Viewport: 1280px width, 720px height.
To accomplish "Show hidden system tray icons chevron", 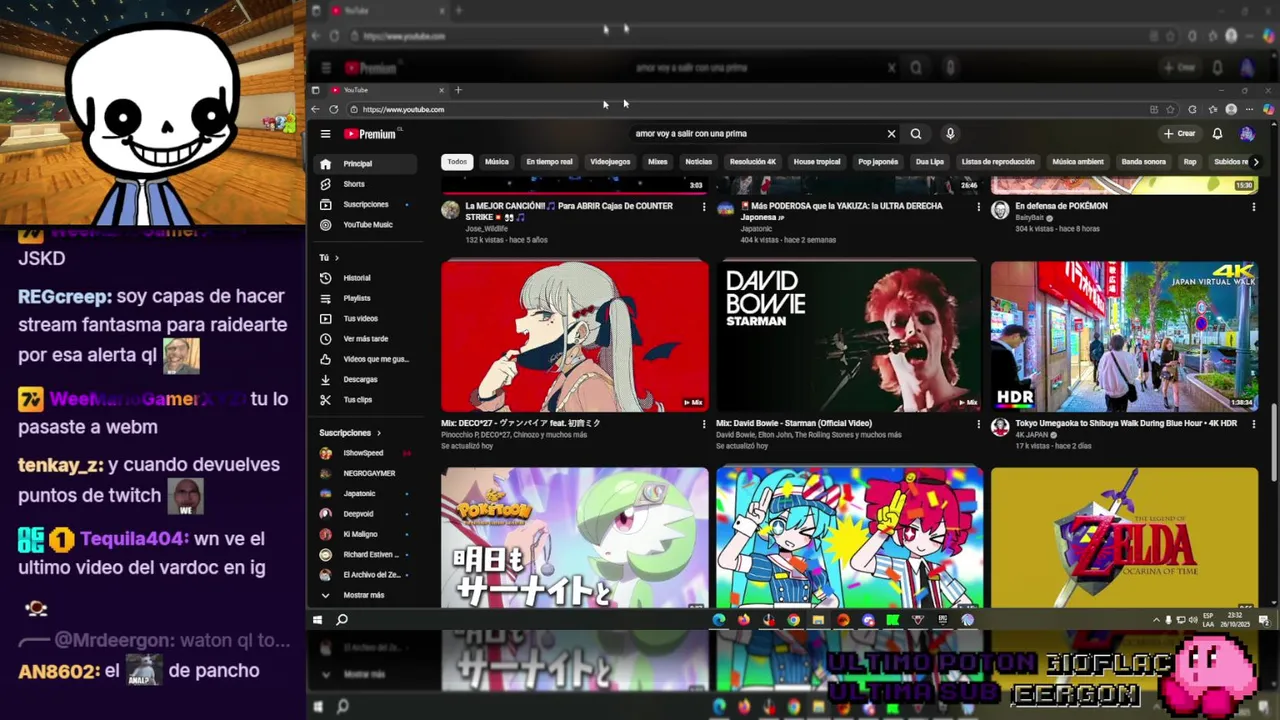I will click(x=1156, y=620).
